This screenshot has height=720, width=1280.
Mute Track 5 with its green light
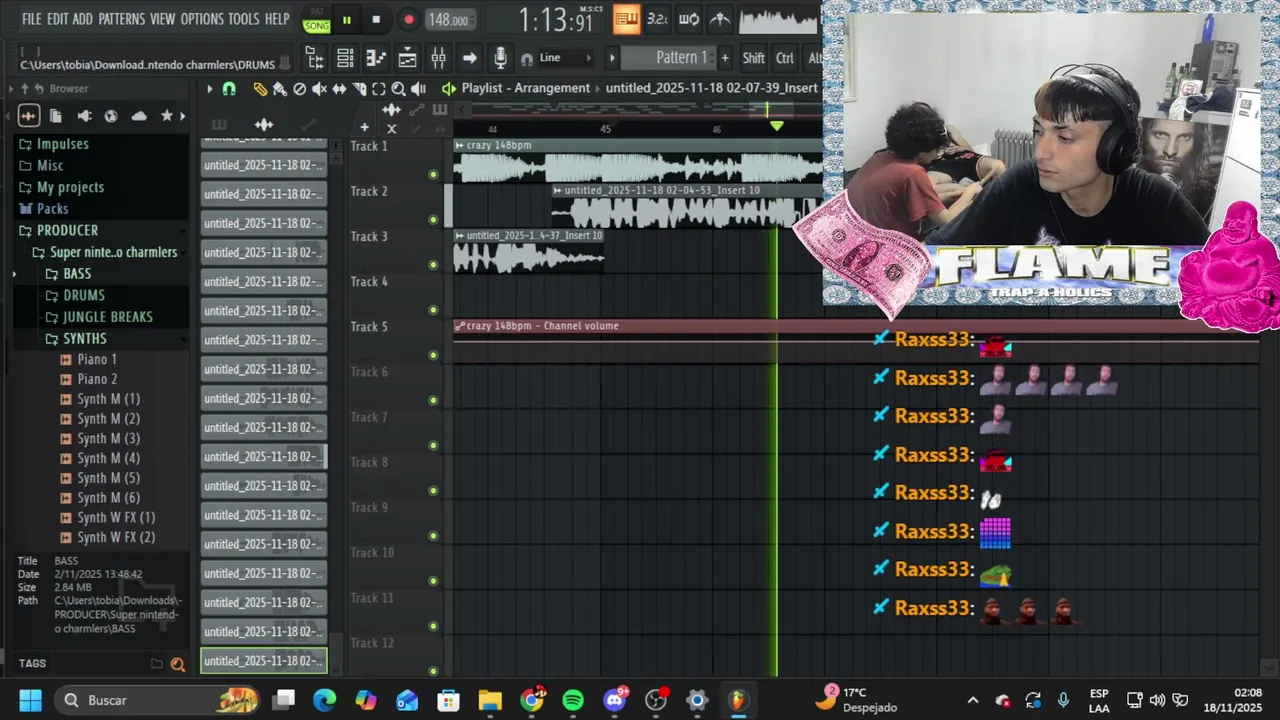[x=433, y=355]
